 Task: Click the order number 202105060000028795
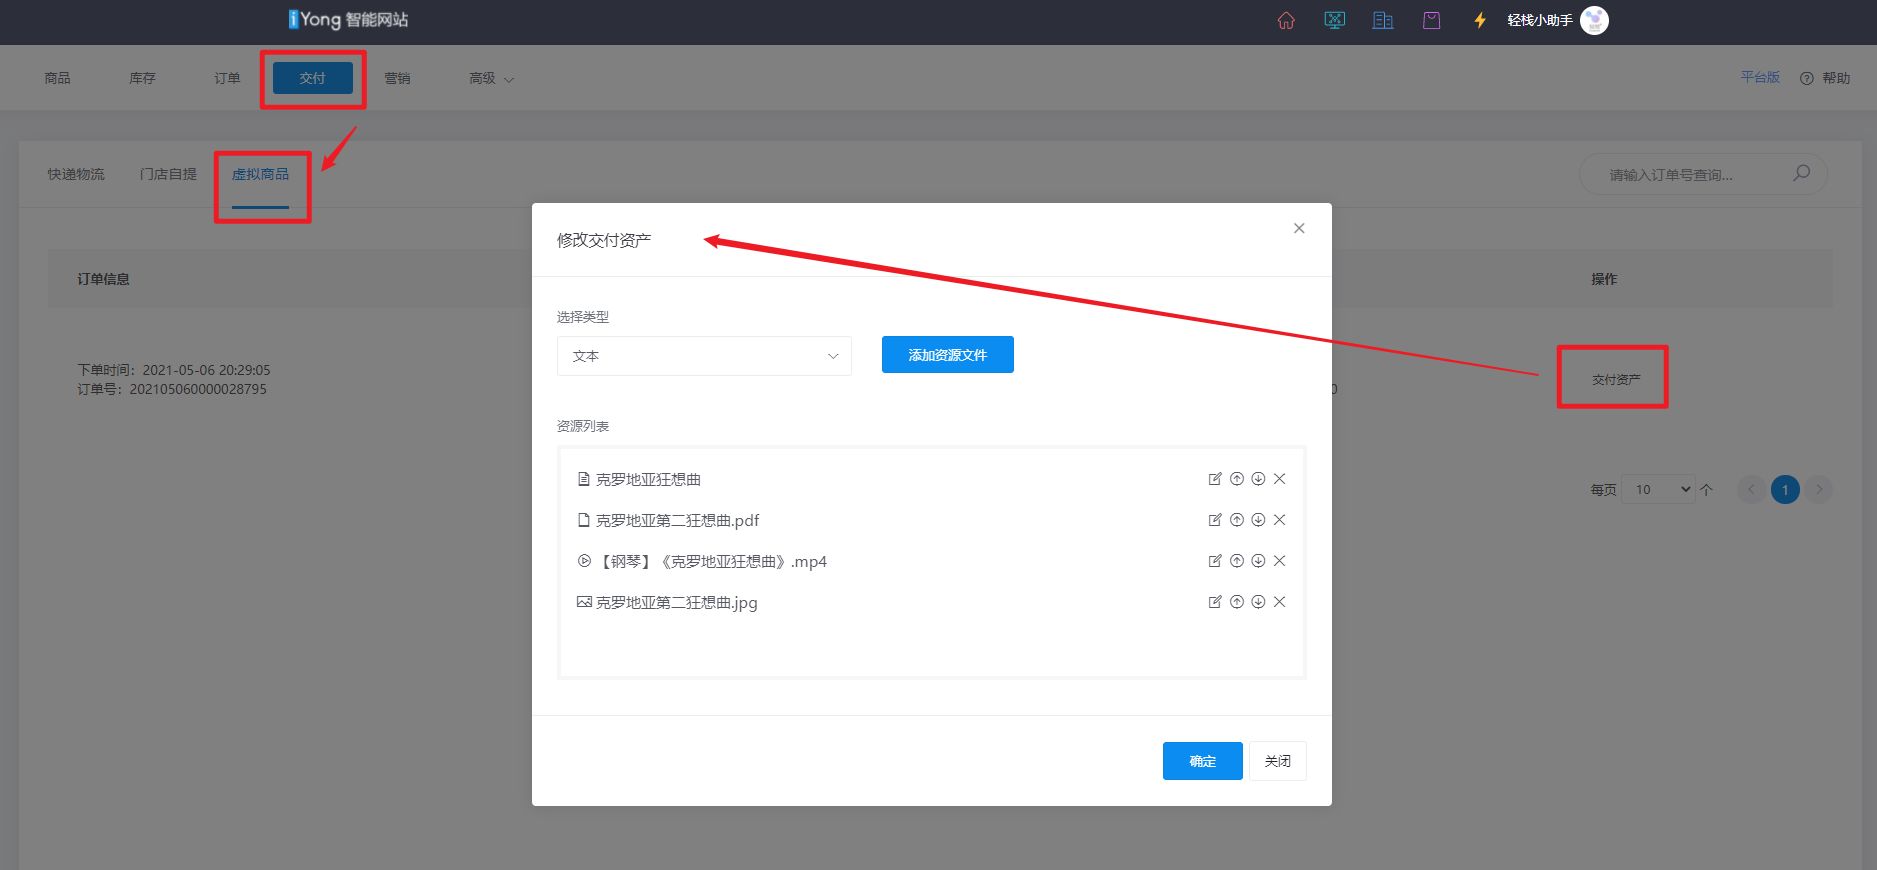tap(198, 389)
